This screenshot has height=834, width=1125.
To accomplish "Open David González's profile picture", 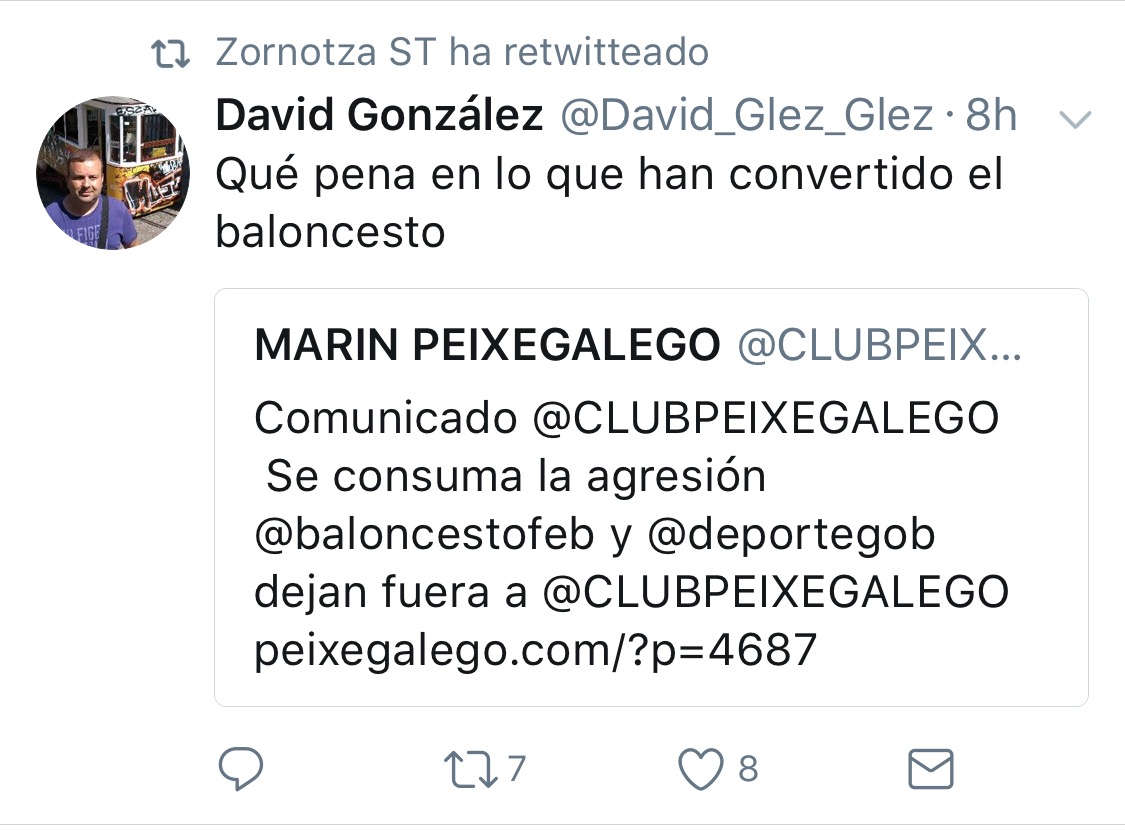I will (x=113, y=173).
